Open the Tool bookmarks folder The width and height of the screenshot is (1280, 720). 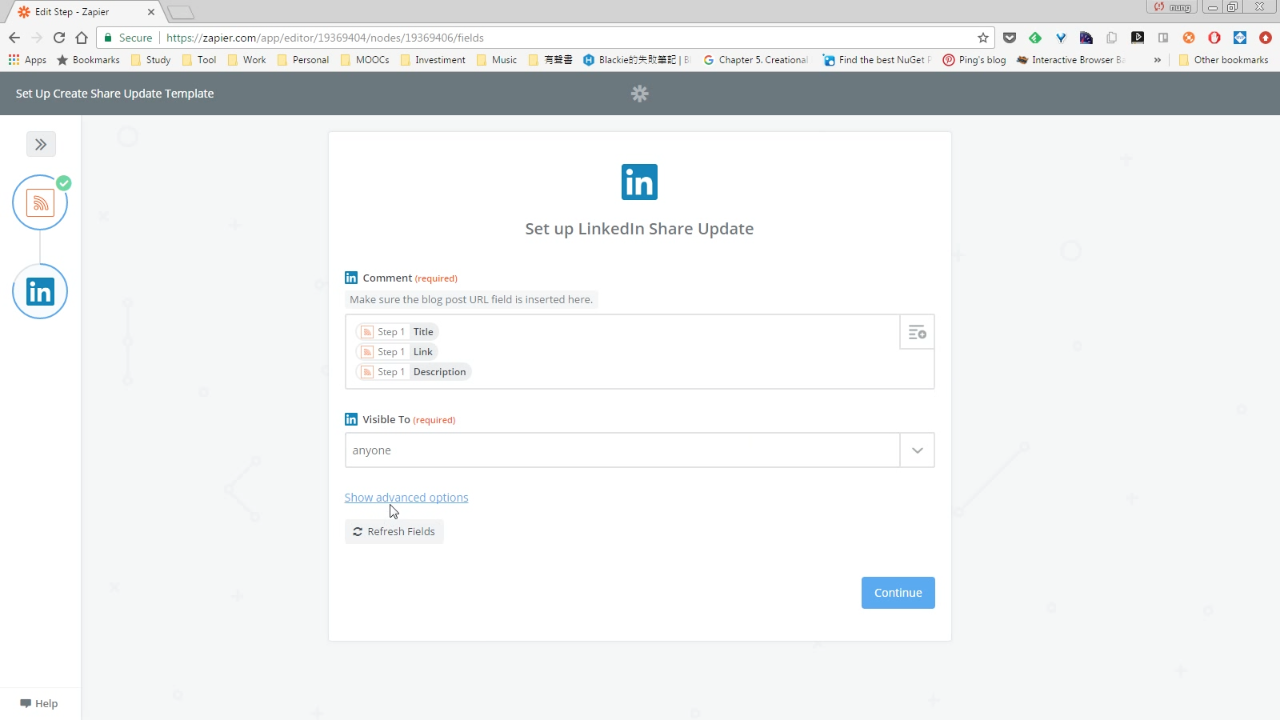[198, 60]
